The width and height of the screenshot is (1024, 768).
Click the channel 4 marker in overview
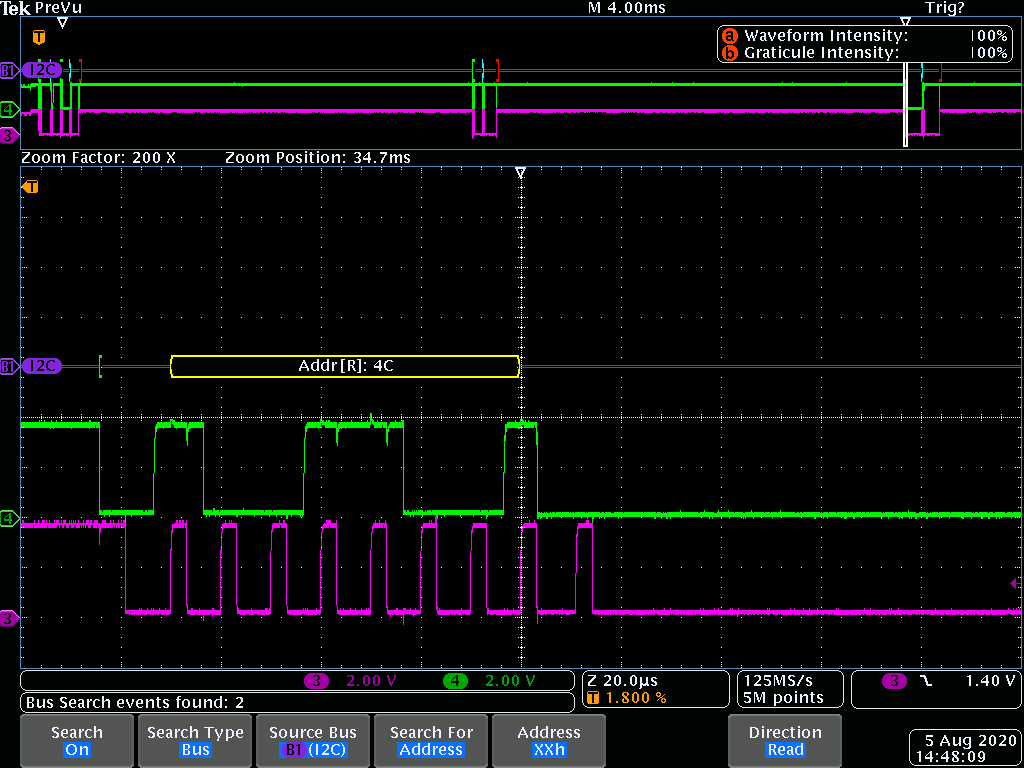pos(8,109)
